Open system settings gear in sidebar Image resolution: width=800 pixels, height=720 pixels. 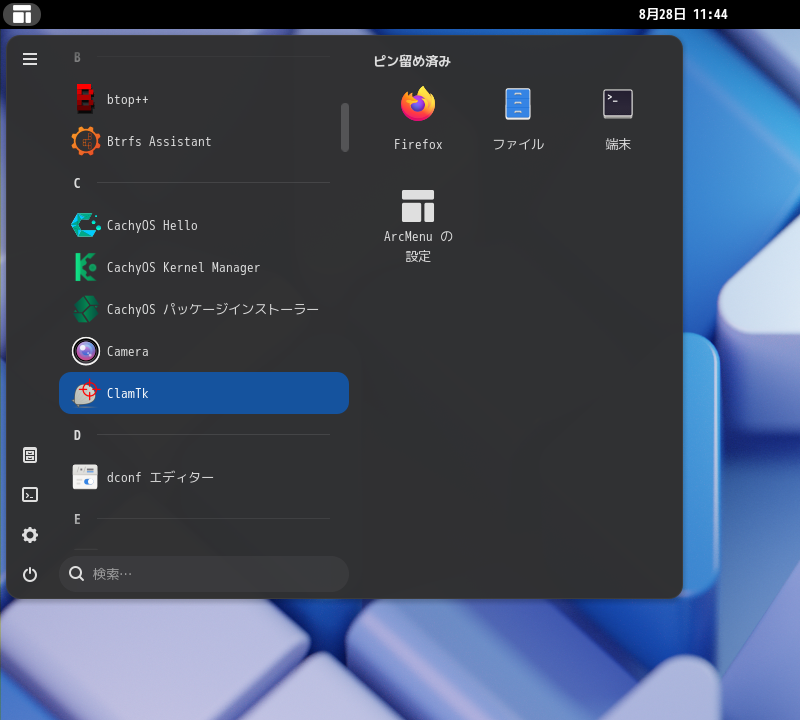pos(30,535)
